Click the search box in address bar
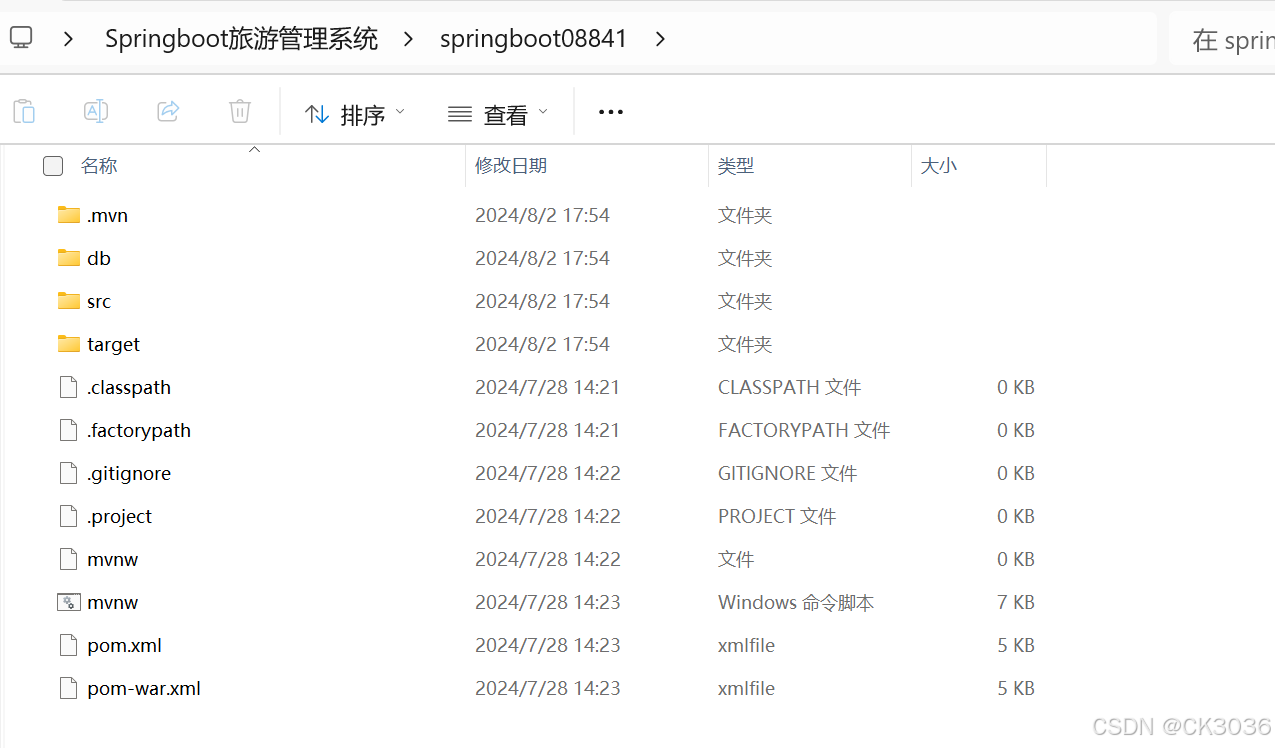The image size is (1275, 748). pos(1222,39)
